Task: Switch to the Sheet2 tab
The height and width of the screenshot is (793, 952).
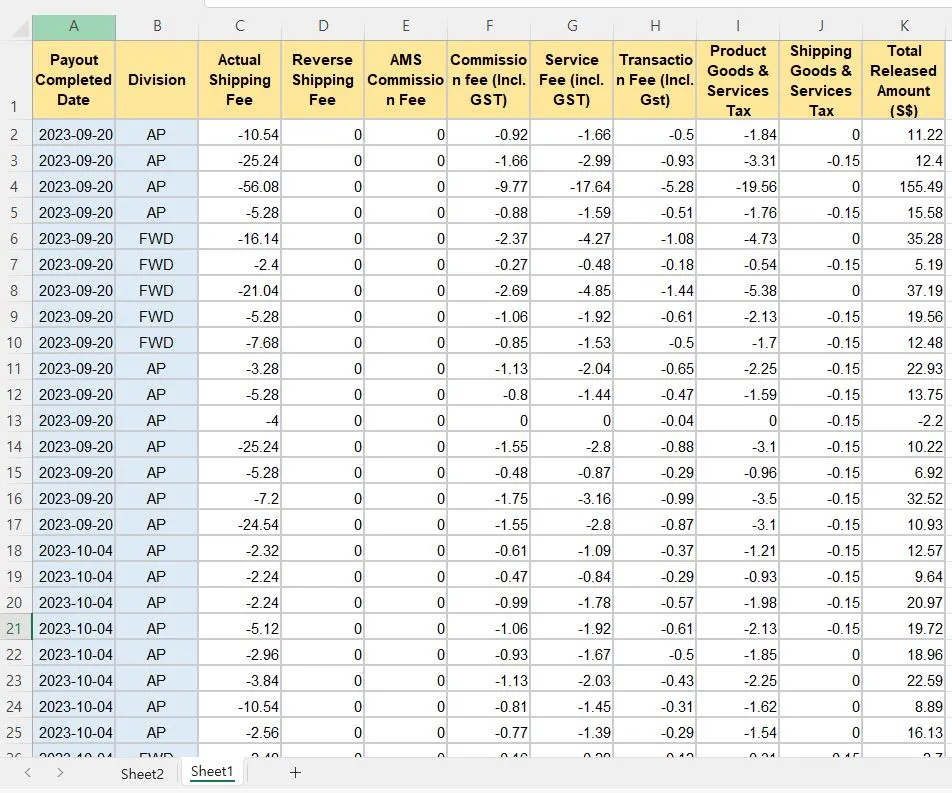Action: [142, 774]
